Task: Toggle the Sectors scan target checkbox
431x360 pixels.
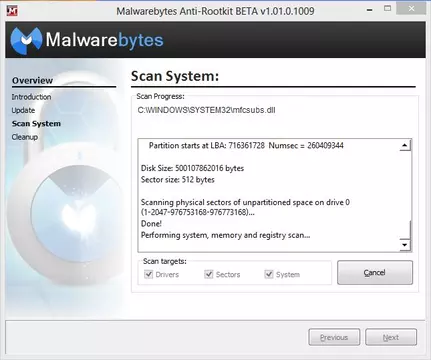Action: coord(209,274)
